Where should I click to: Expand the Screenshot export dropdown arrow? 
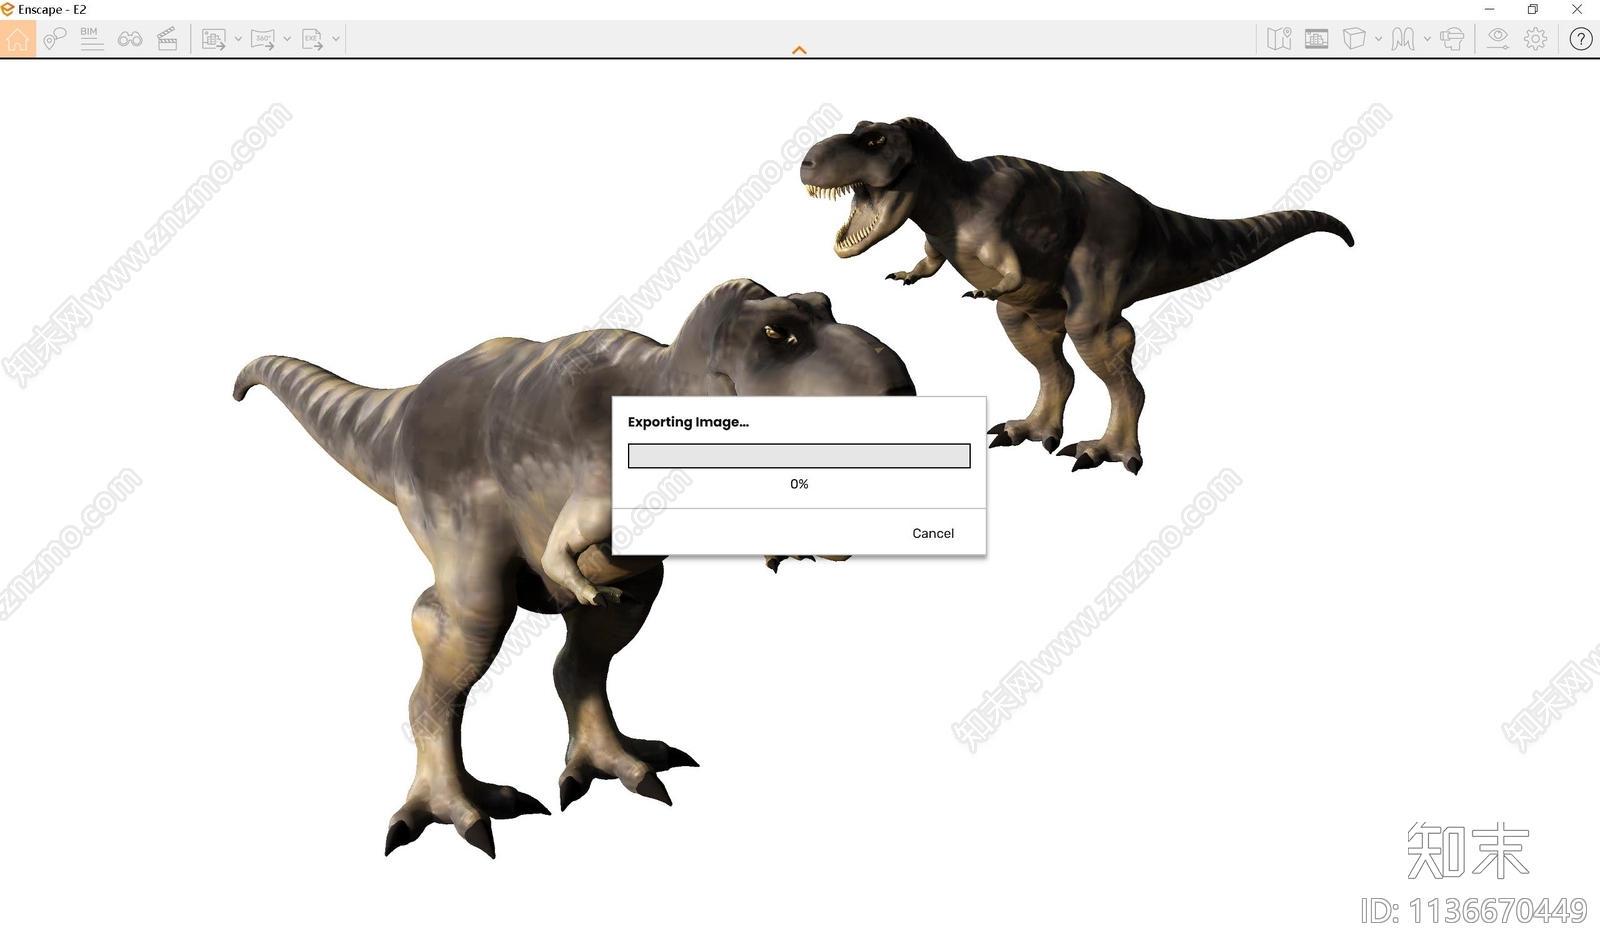click(x=238, y=39)
